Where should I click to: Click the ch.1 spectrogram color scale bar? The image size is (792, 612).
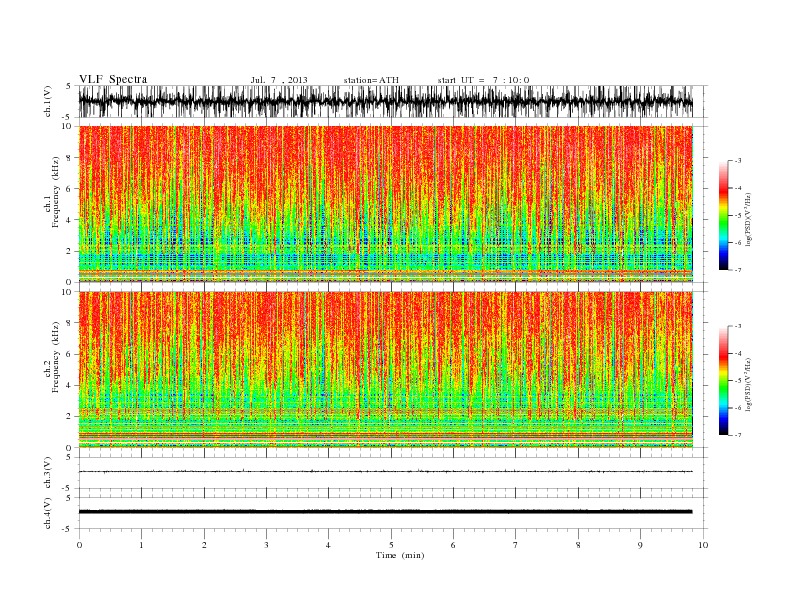point(723,215)
